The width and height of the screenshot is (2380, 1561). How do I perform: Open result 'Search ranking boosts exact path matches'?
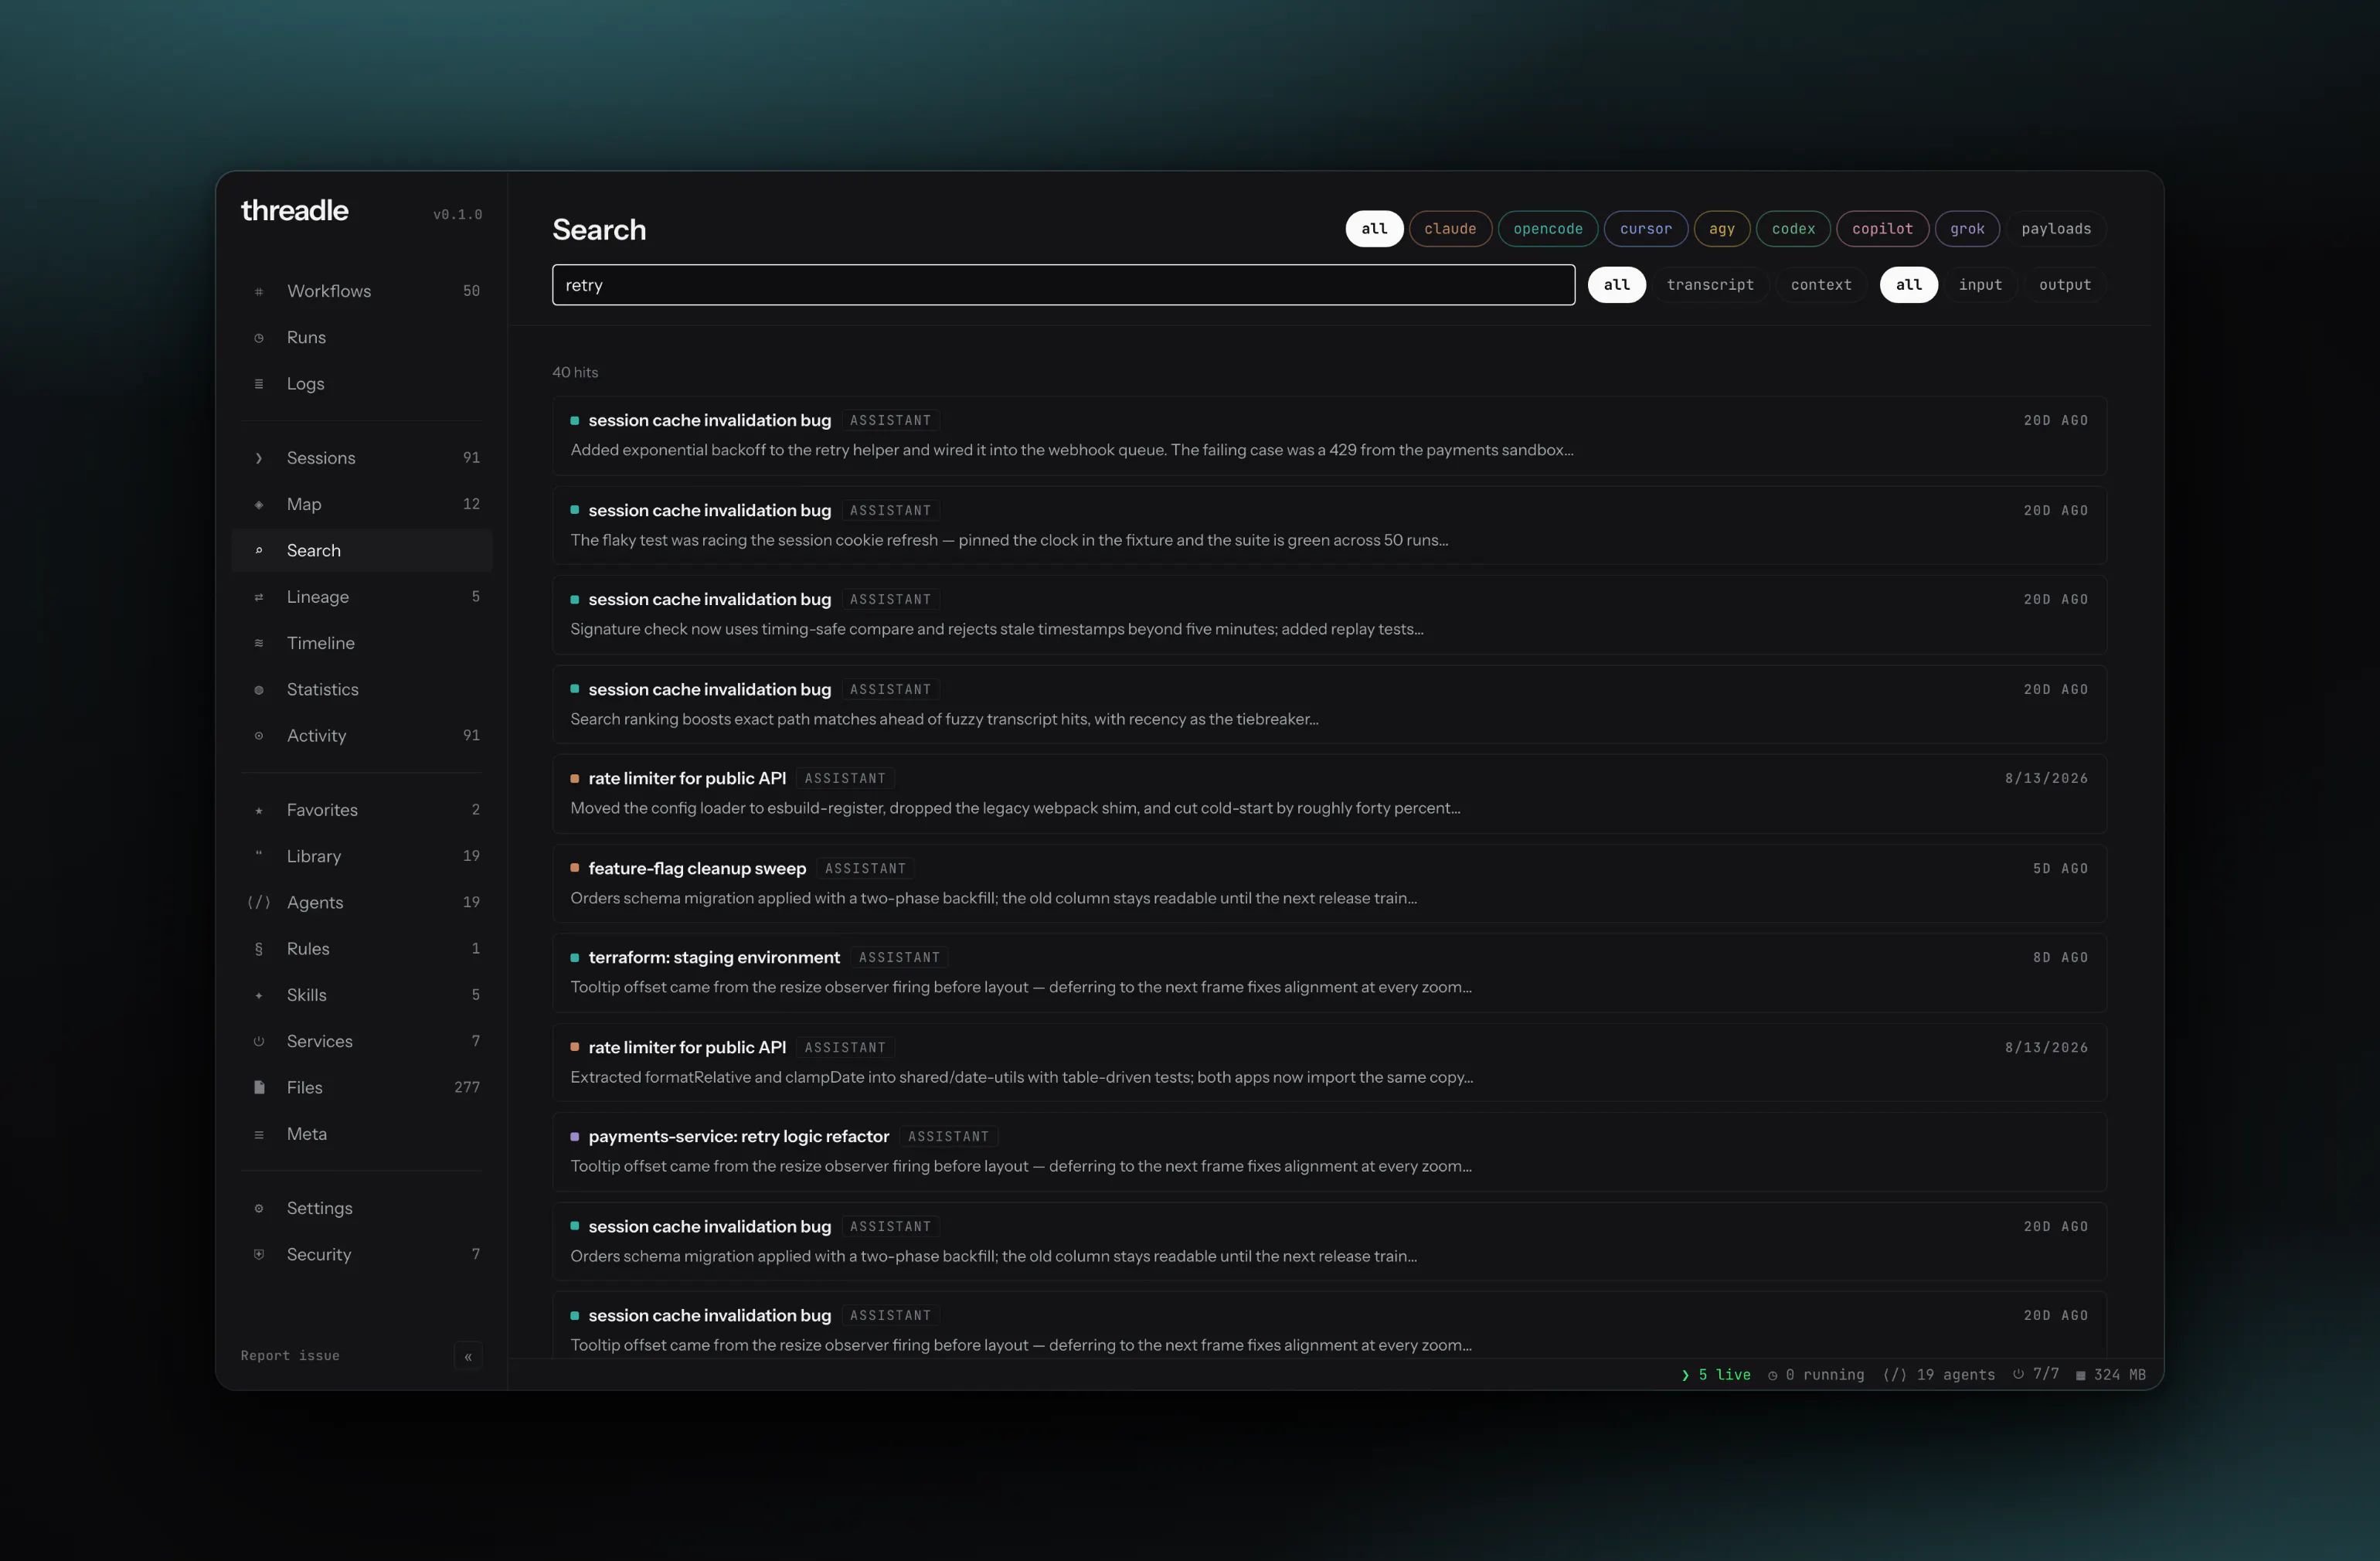pos(1329,705)
